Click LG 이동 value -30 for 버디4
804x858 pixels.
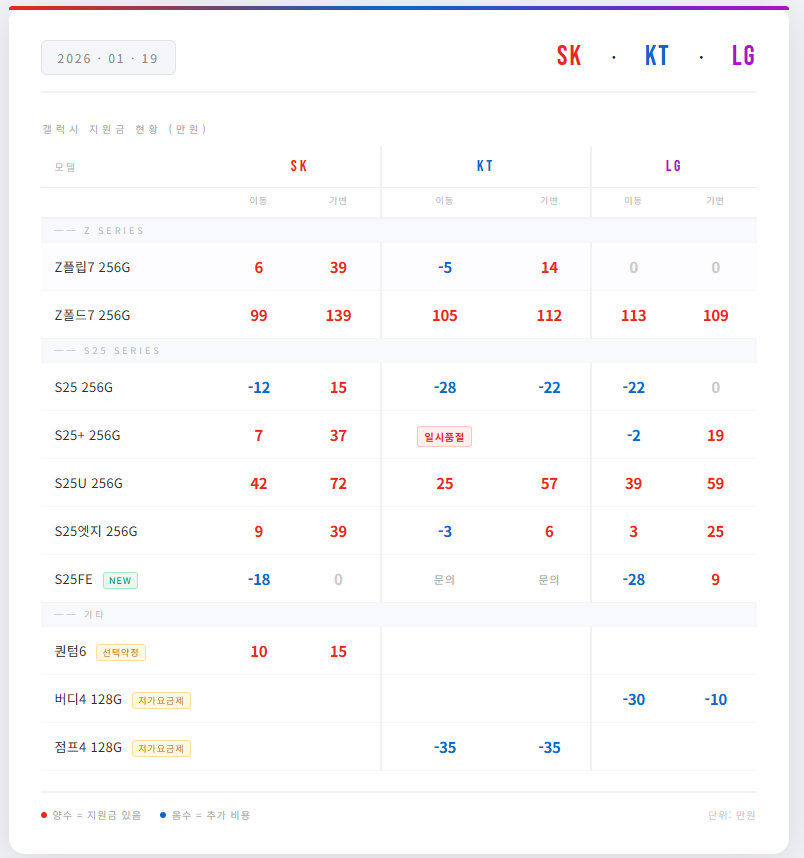pyautogui.click(x=634, y=700)
